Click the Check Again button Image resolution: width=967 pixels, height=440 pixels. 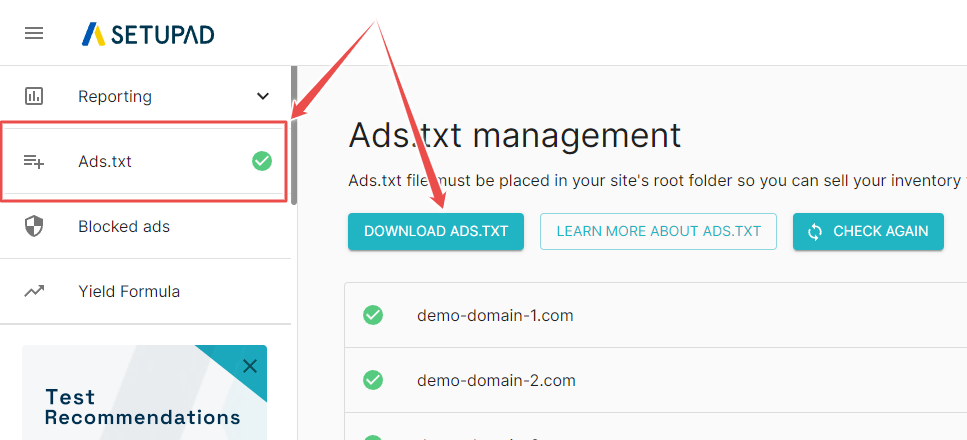(868, 231)
